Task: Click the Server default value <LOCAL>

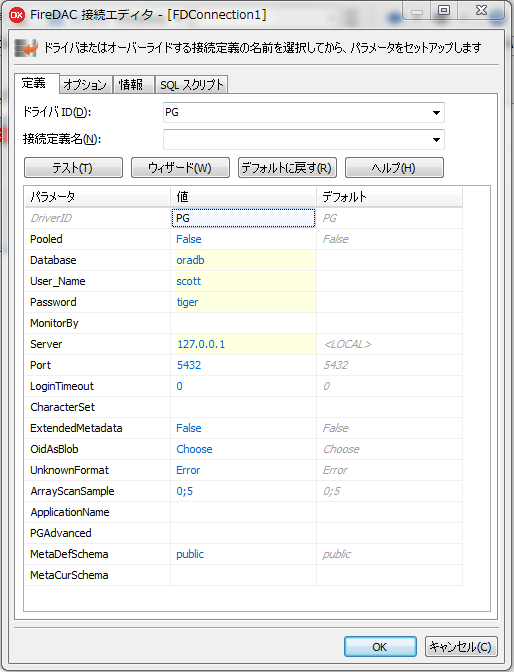Action: pos(347,344)
